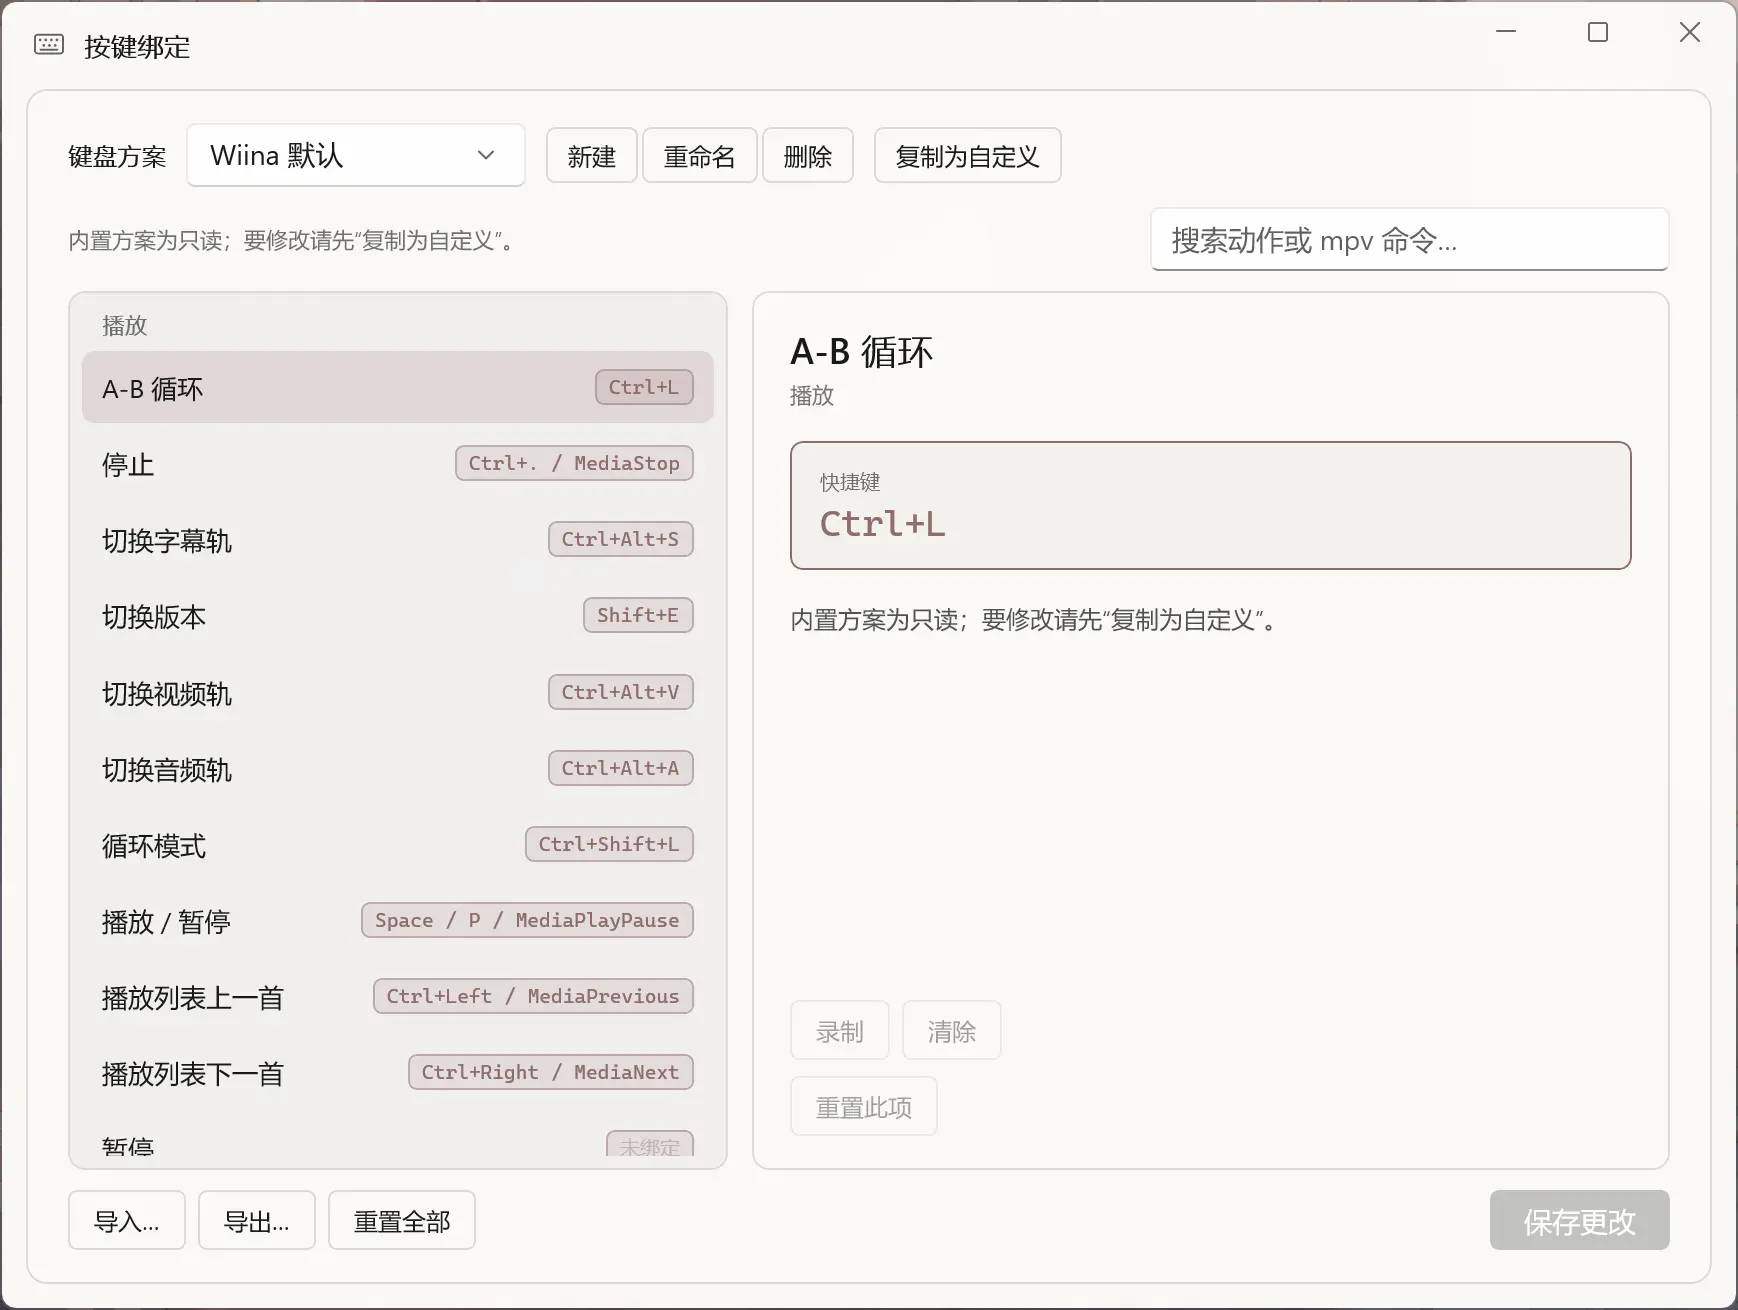The height and width of the screenshot is (1310, 1738).
Task: Click the 快捷键 Ctrl+L shortcut box
Action: [x=1210, y=506]
